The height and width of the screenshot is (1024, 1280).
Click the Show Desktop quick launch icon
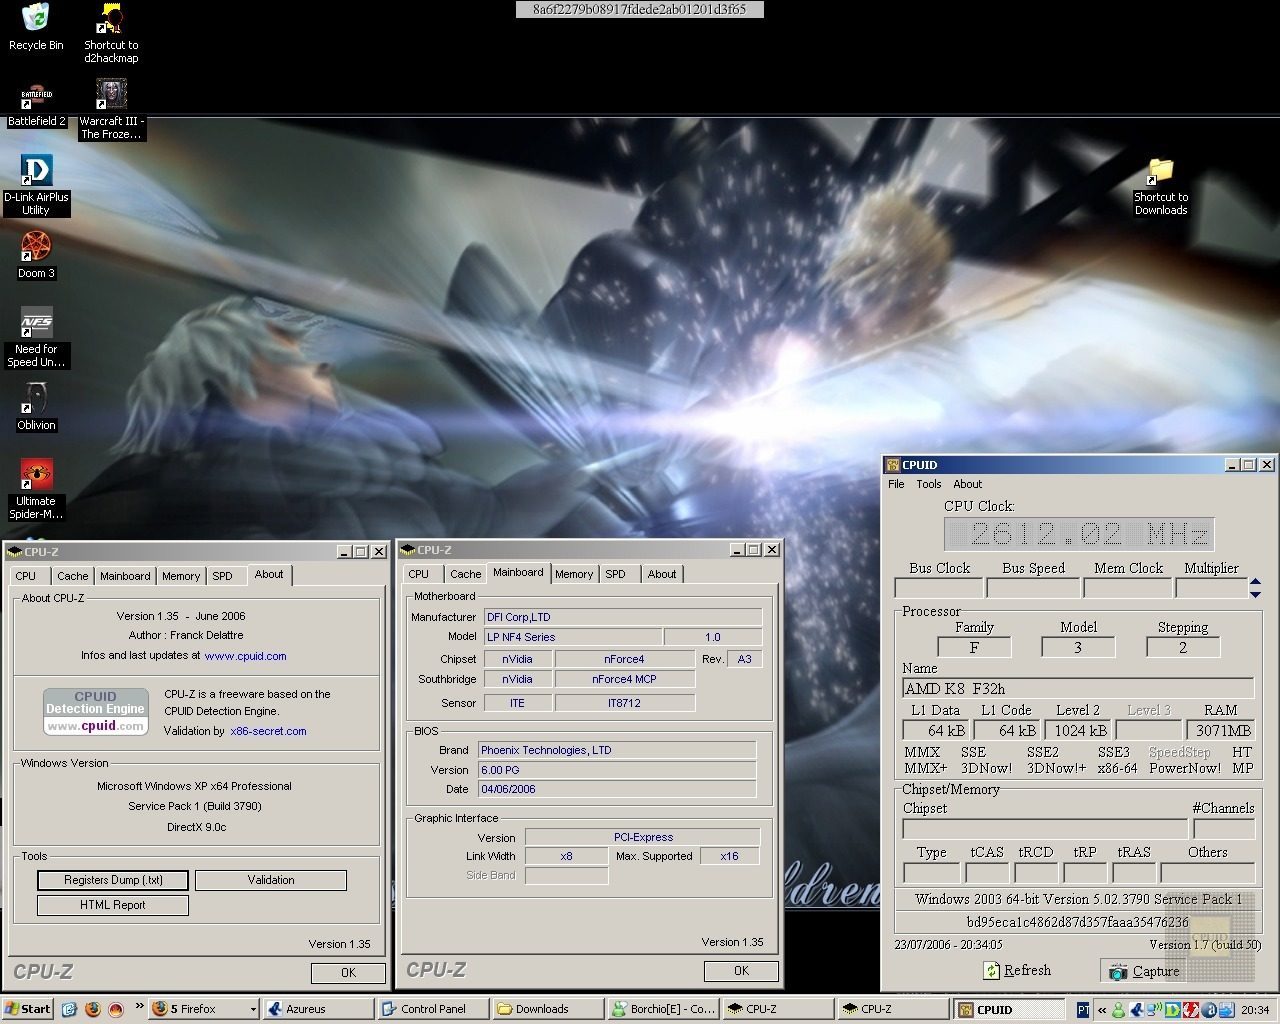tap(69, 1009)
